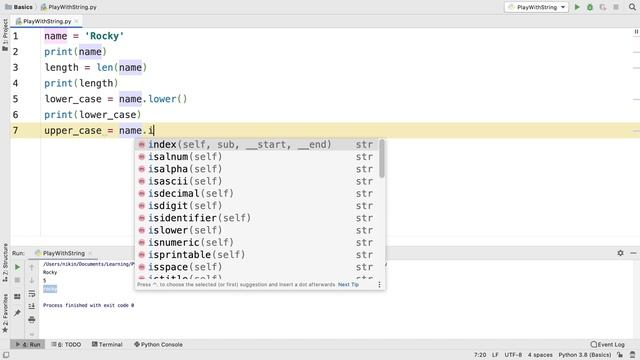640x360 pixels.
Task: Click the file path line in Run output
Action: [x=88, y=264]
